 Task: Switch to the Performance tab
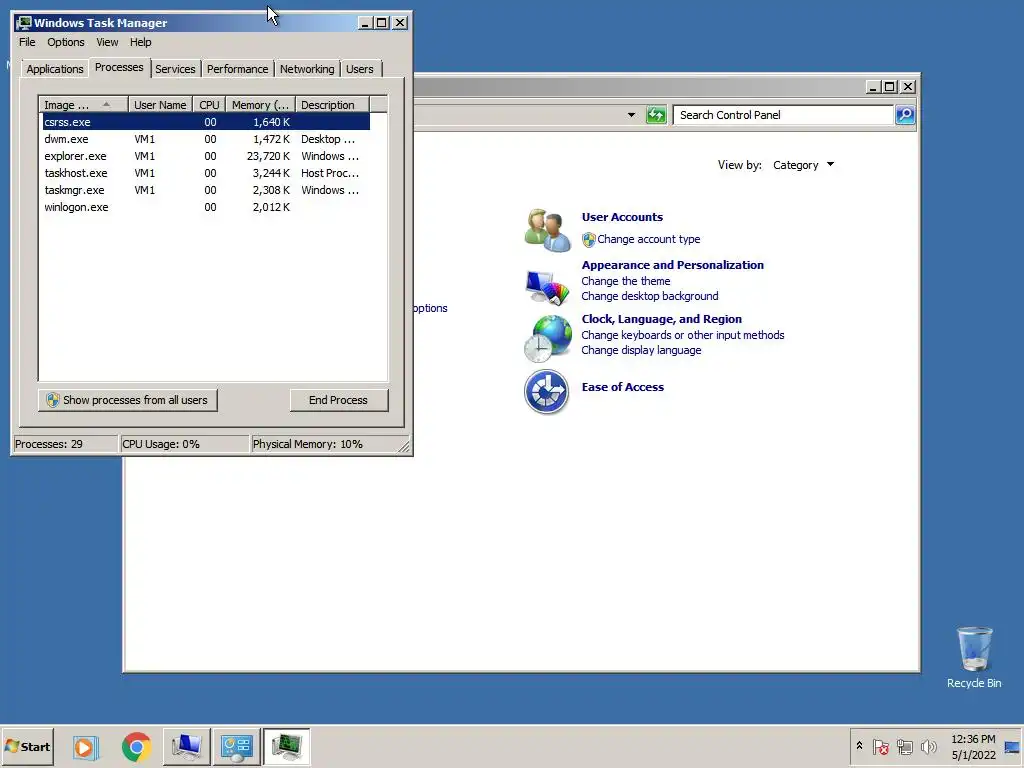point(237,69)
